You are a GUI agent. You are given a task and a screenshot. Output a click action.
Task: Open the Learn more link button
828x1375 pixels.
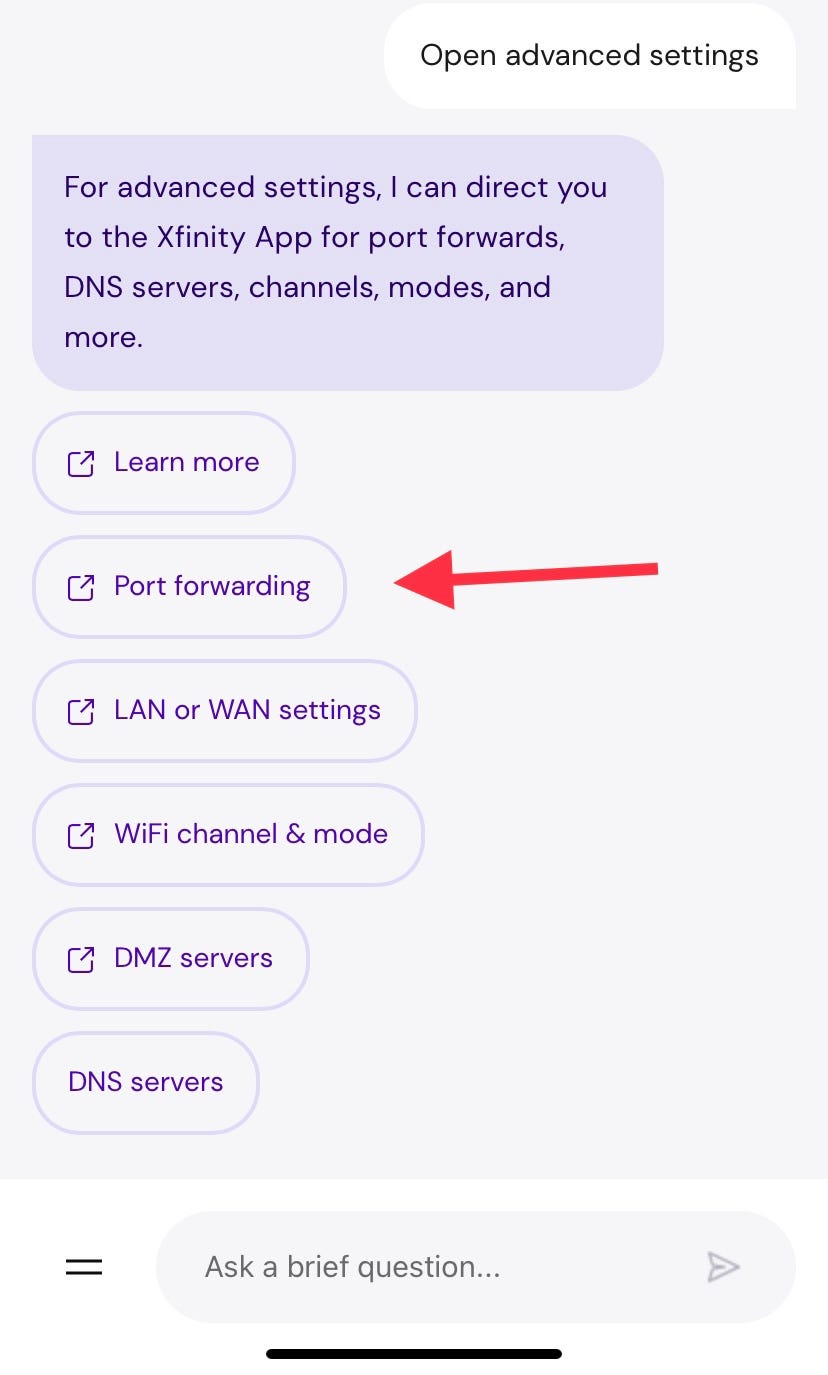[x=164, y=463]
